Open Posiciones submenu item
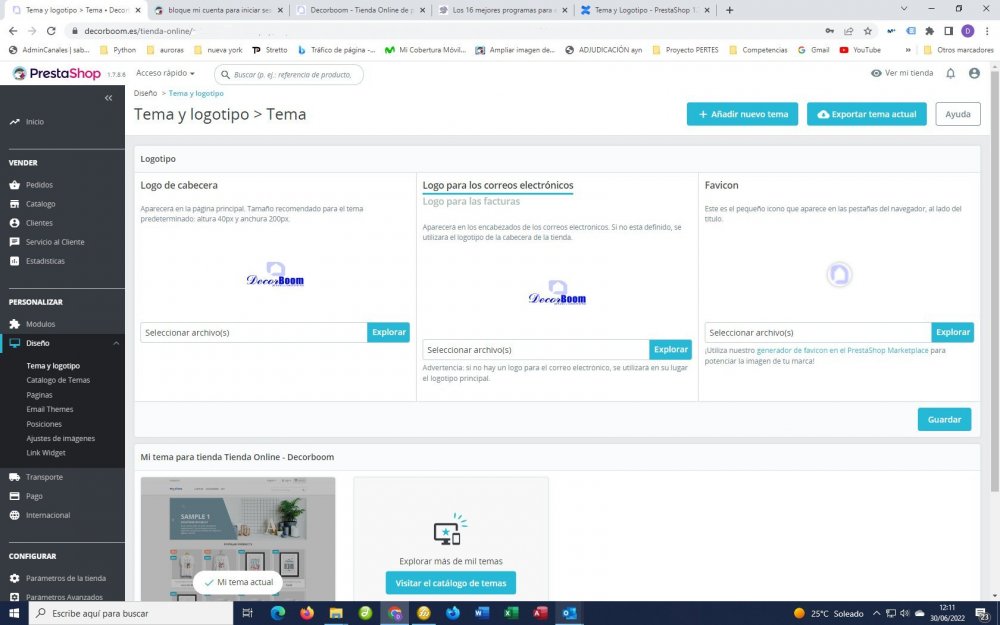Viewport: 1000px width, 625px height. (x=44, y=424)
